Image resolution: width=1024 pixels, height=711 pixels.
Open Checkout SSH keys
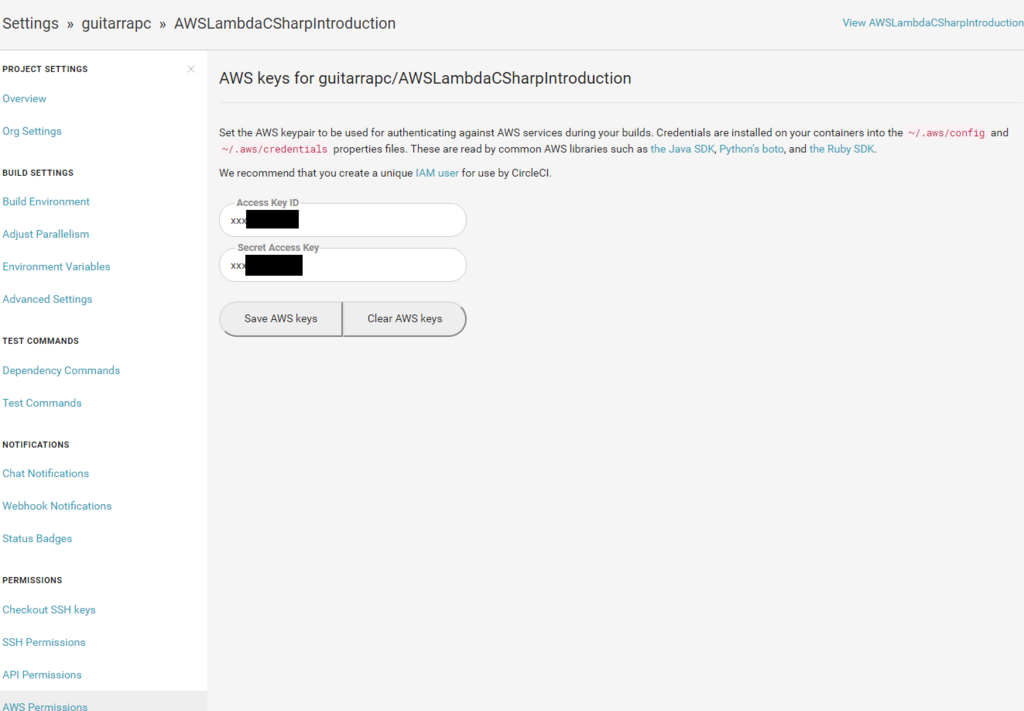49,610
